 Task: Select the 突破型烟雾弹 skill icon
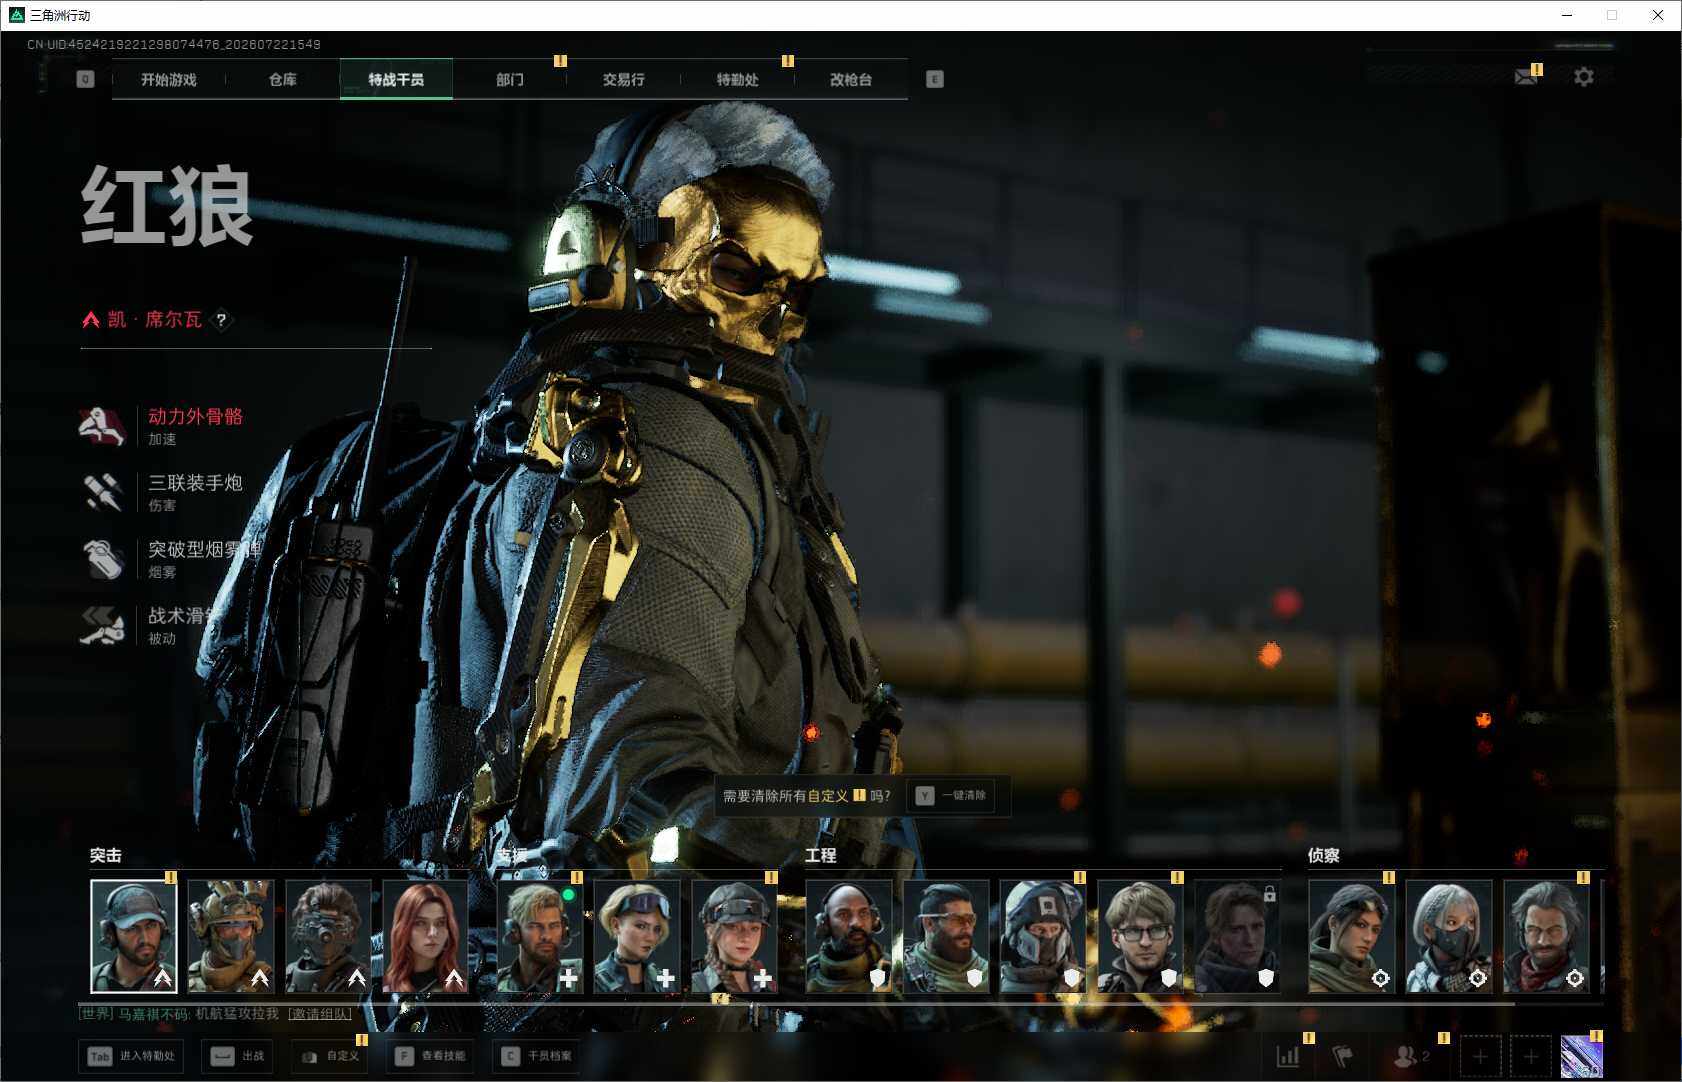coord(102,559)
